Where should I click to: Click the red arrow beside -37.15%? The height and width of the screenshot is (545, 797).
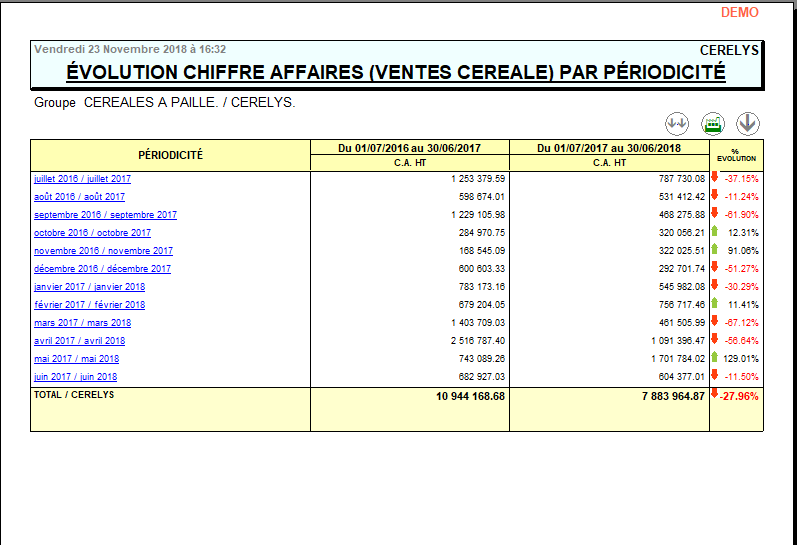tap(715, 177)
